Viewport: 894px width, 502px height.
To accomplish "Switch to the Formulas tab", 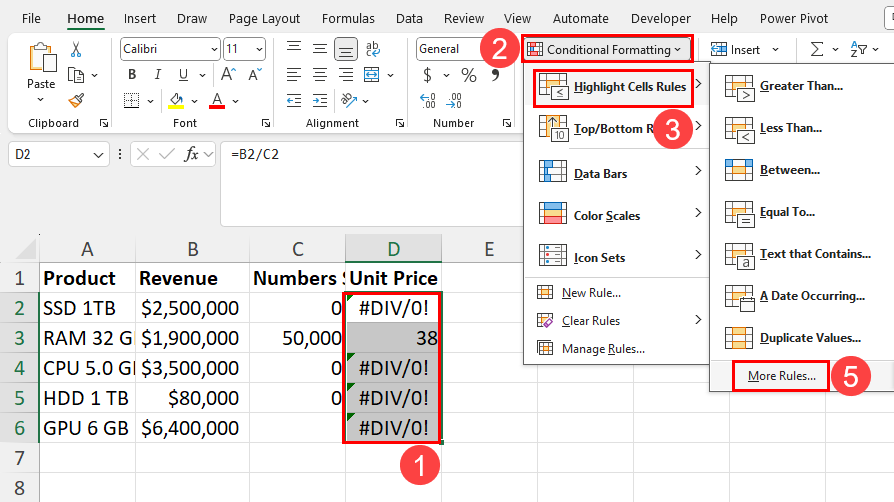I will point(348,19).
